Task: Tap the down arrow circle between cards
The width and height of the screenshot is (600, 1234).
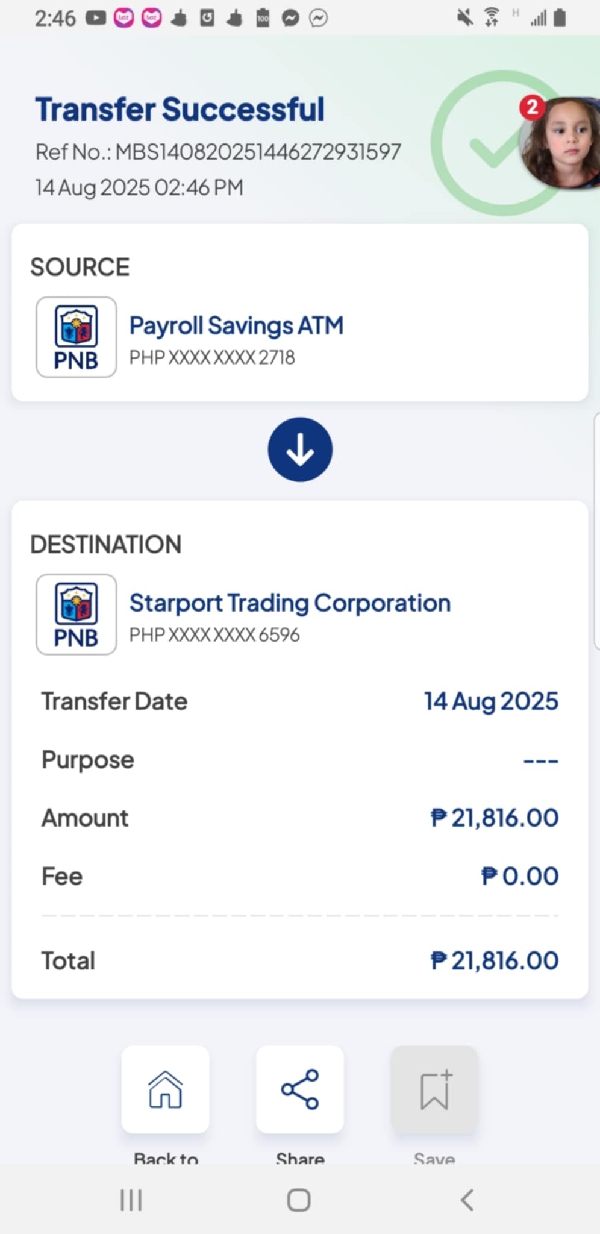Action: [x=300, y=451]
